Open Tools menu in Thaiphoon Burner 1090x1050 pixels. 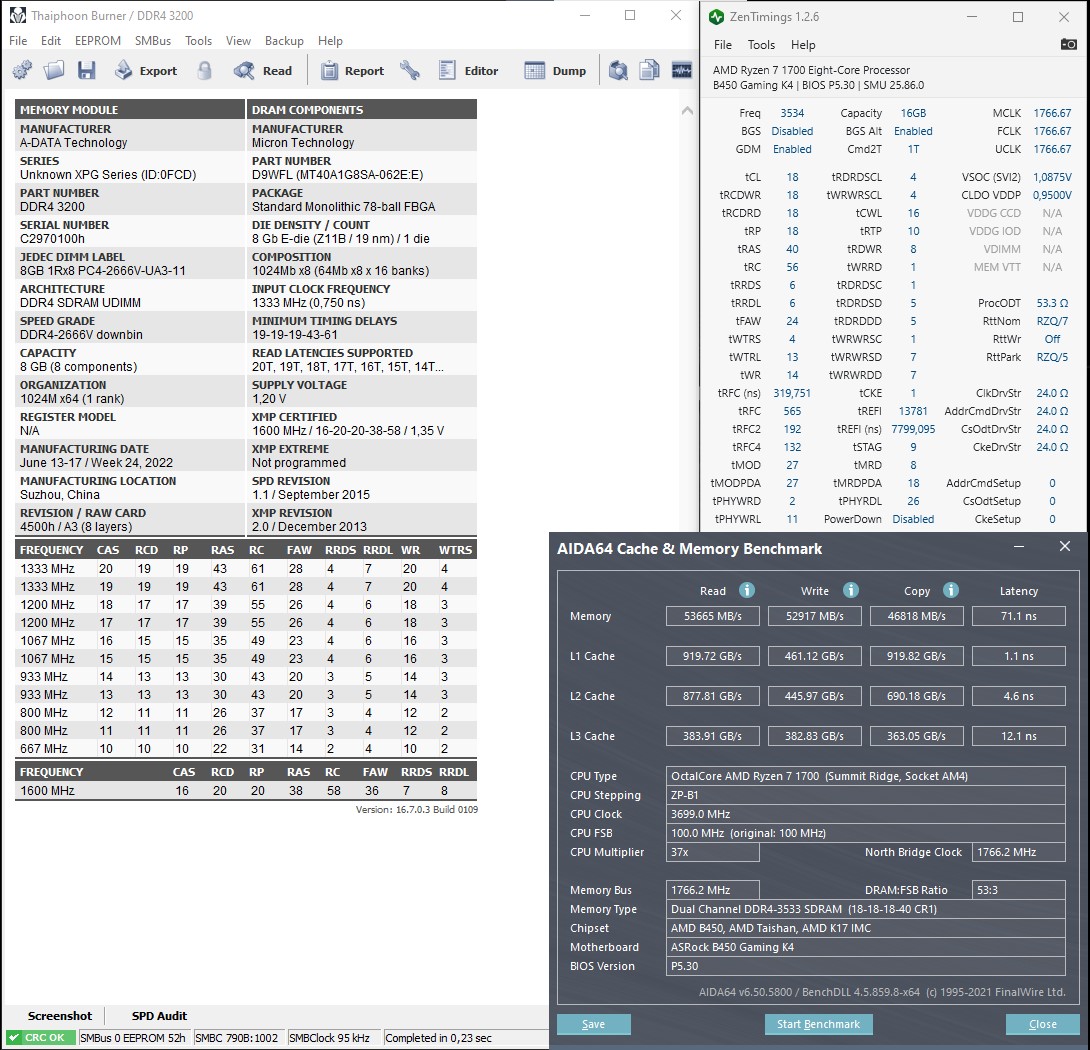point(198,40)
